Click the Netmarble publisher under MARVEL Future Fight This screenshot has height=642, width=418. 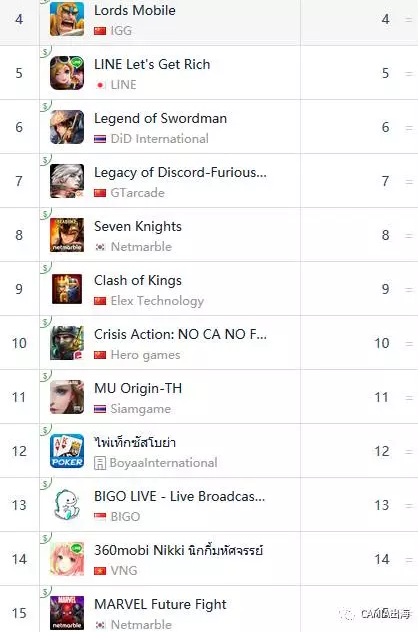141,625
